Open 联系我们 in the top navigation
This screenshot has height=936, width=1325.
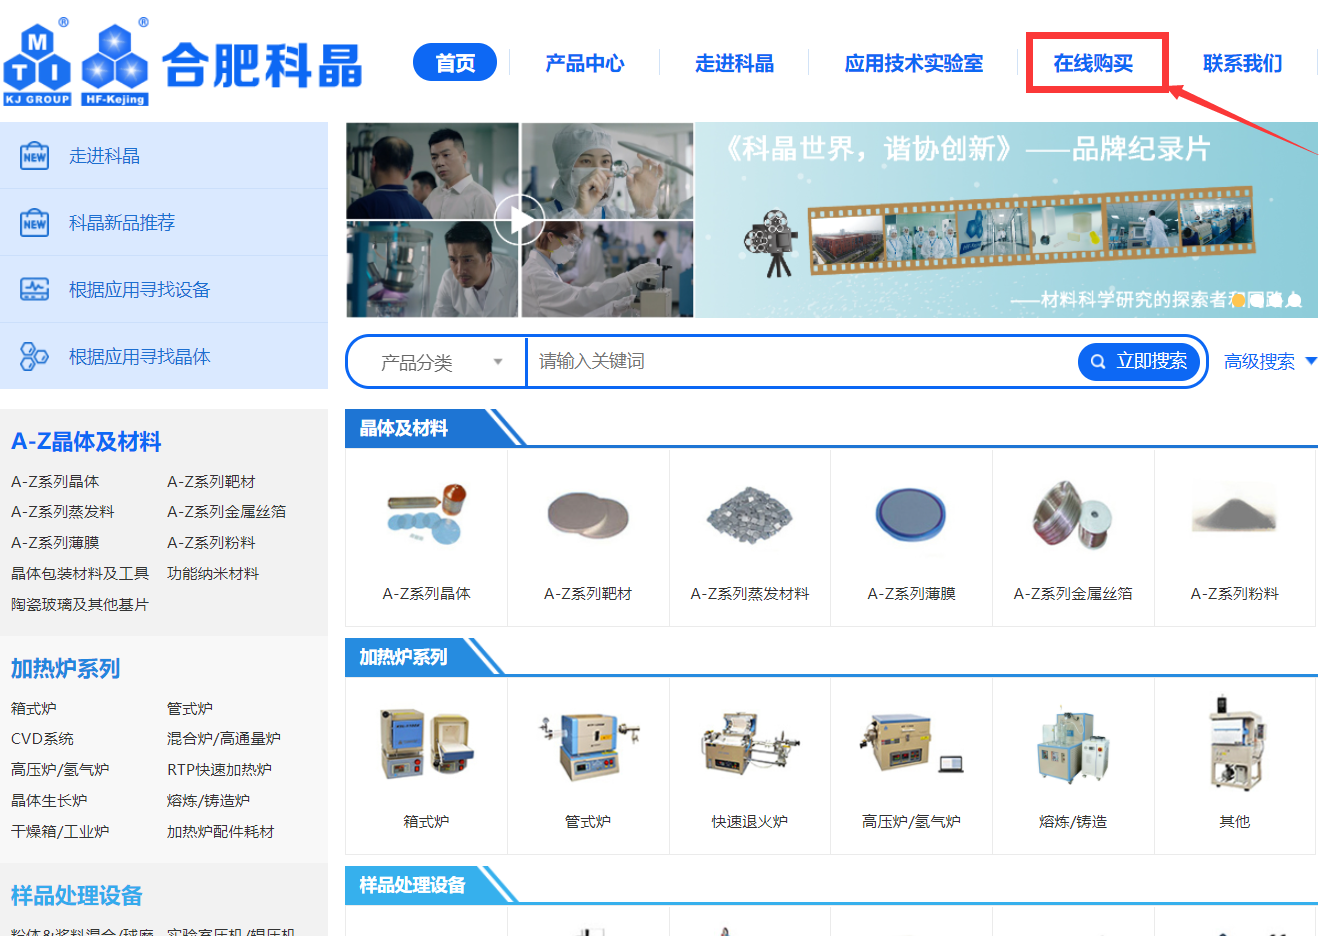(1242, 63)
